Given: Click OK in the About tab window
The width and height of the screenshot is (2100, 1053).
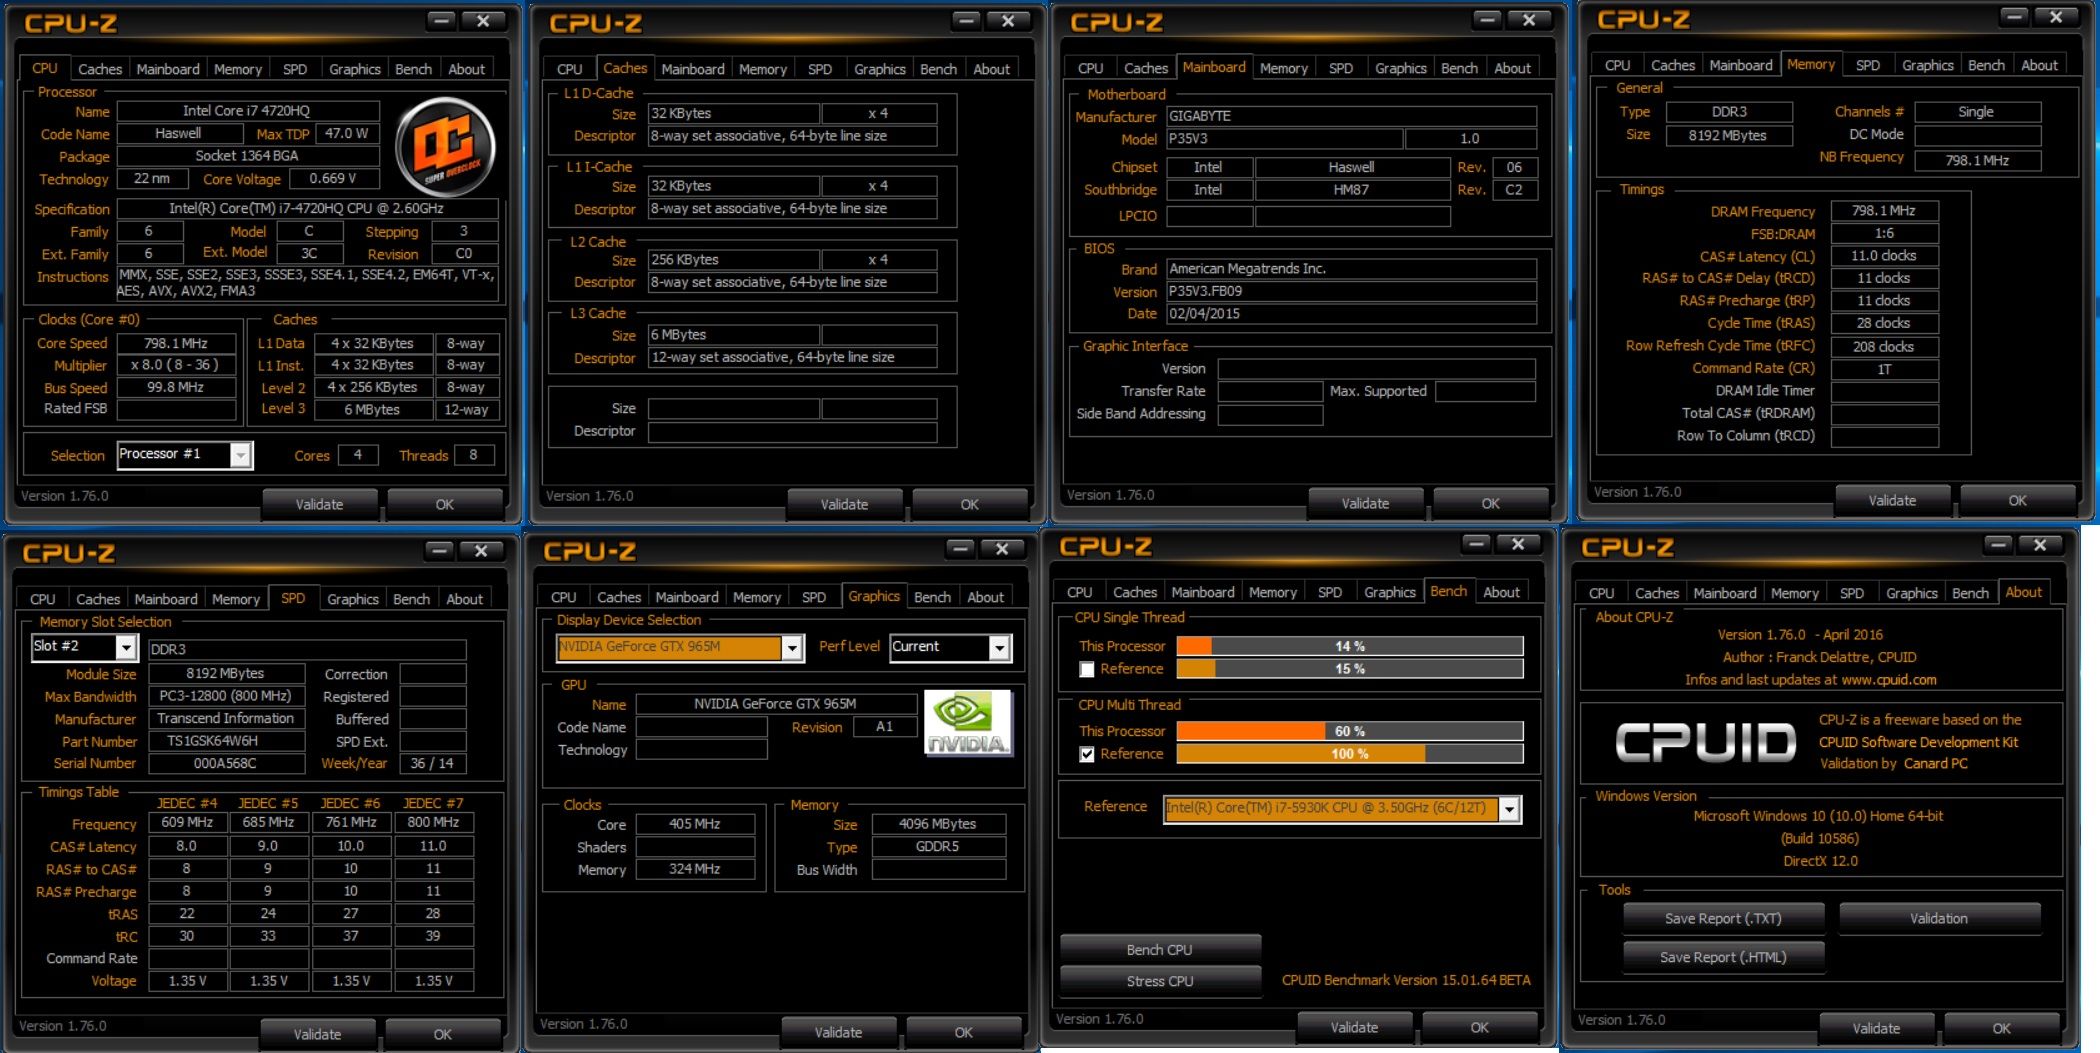Looking at the screenshot, I should tap(2001, 1028).
